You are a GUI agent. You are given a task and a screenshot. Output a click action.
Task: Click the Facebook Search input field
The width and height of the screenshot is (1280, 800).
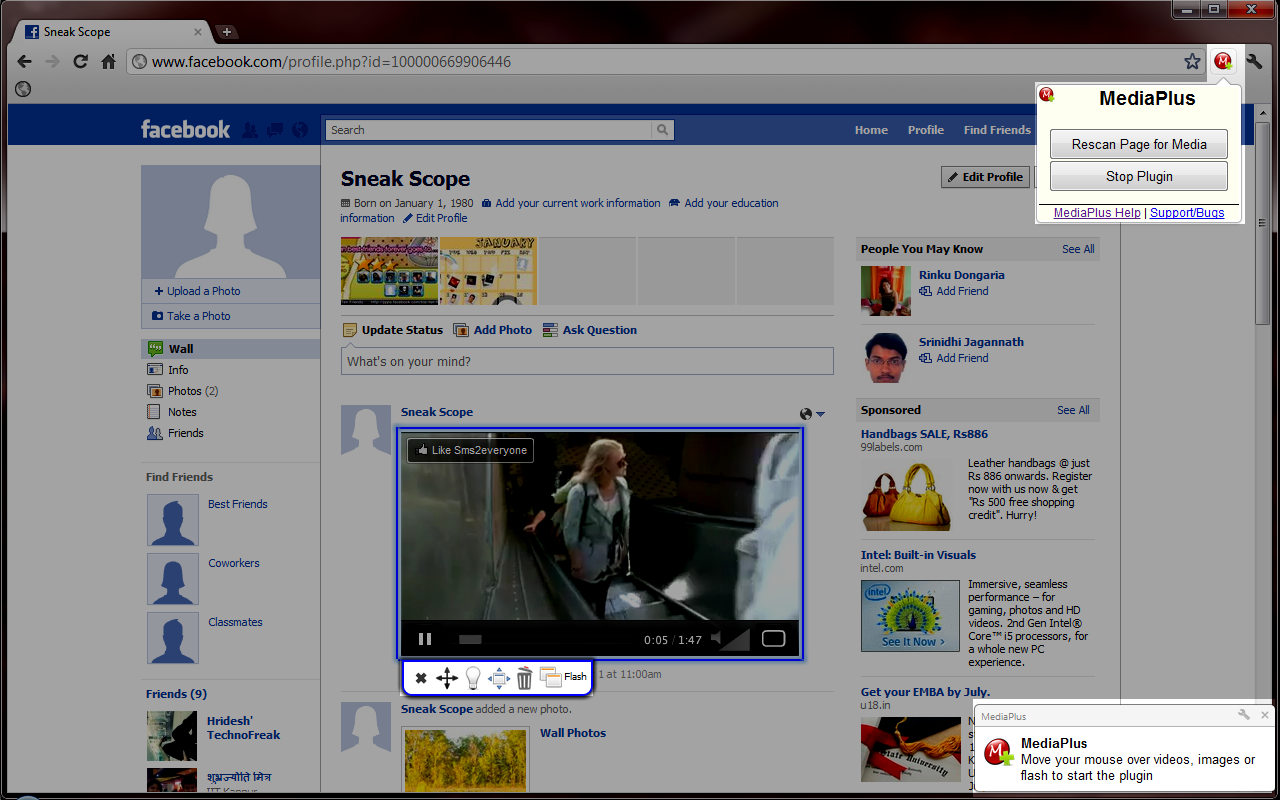488,130
